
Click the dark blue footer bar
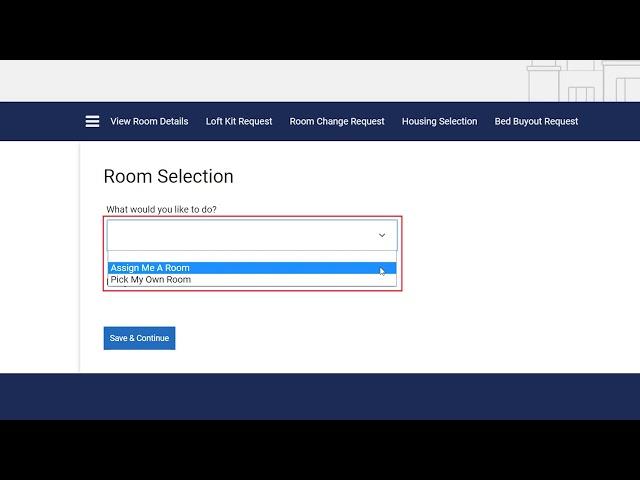point(320,396)
